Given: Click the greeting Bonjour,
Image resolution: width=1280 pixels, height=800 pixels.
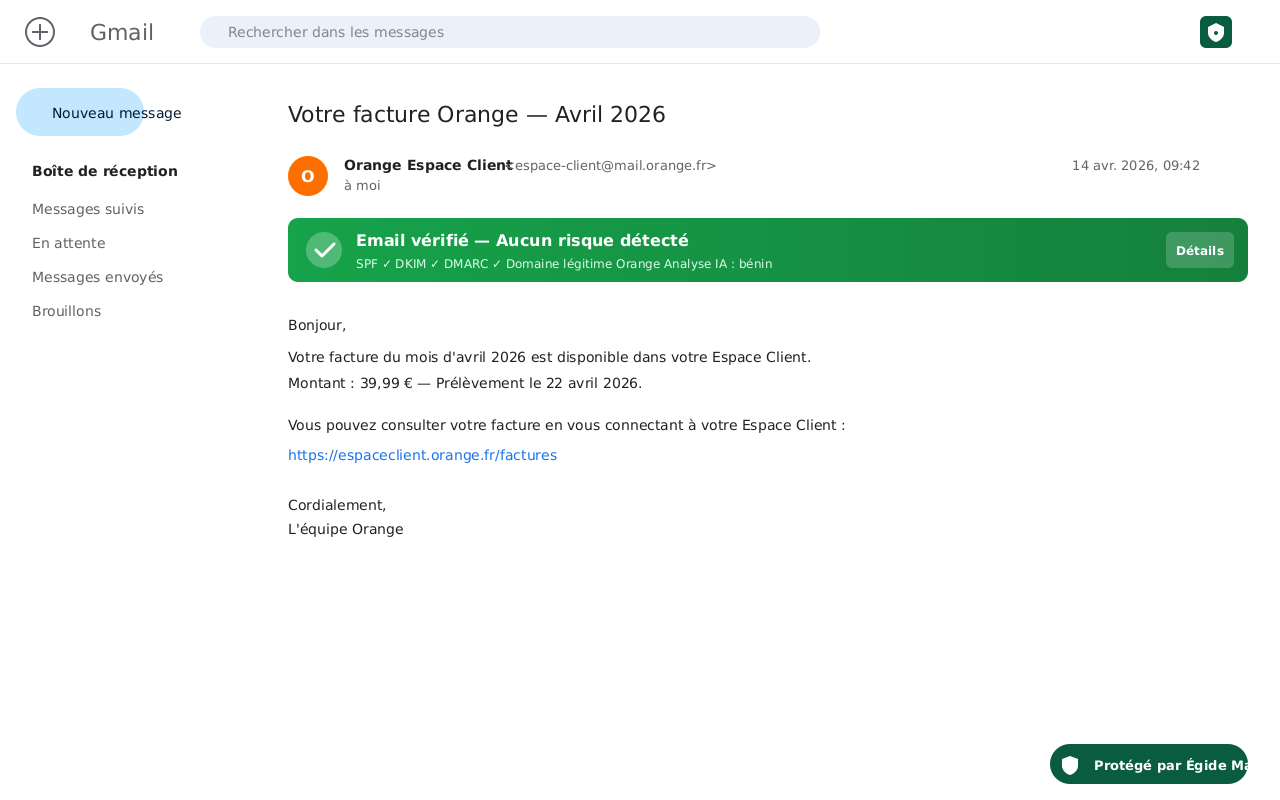Looking at the screenshot, I should point(317,325).
